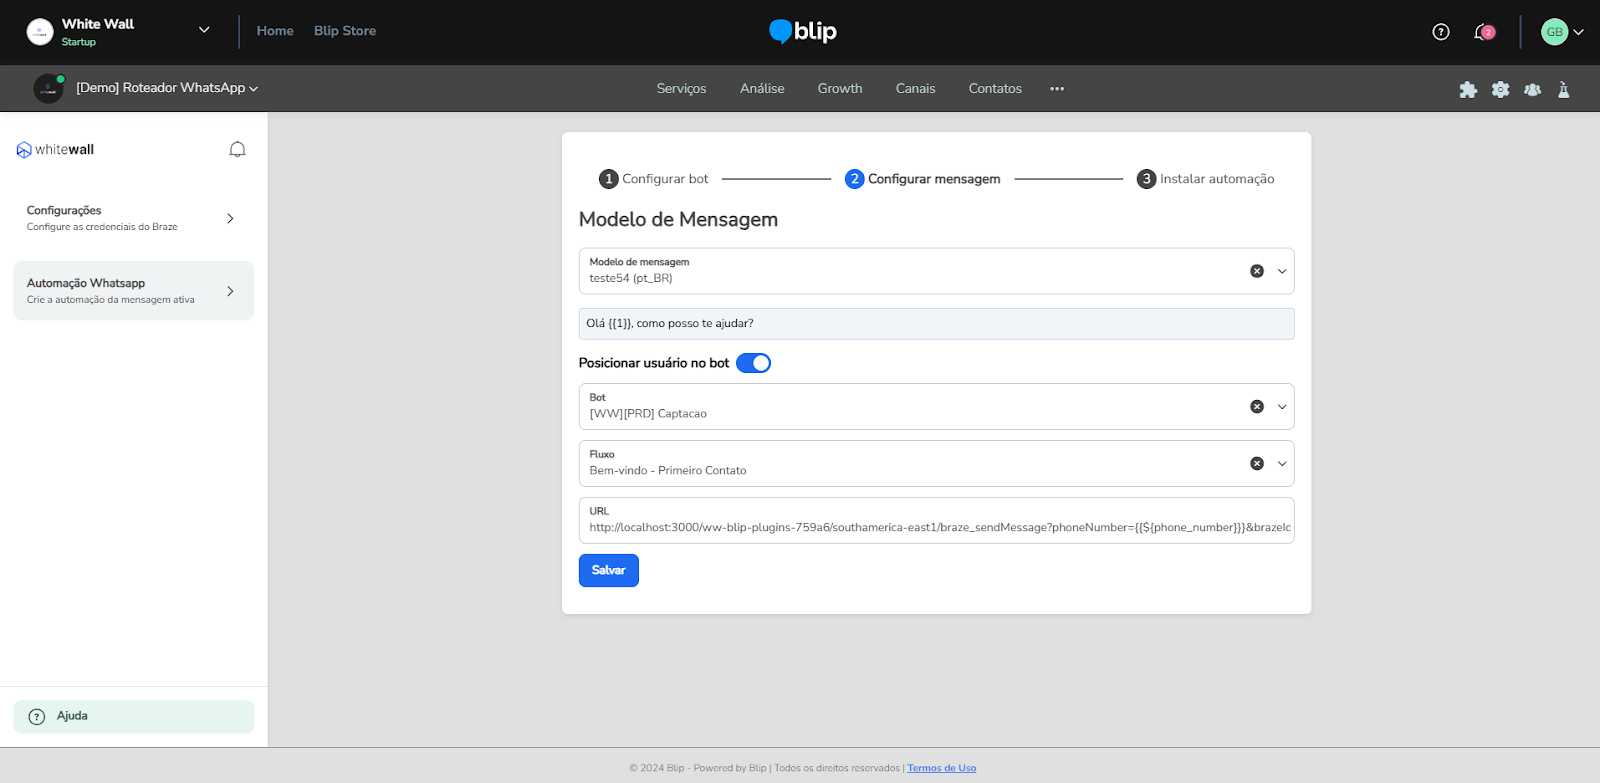Select step 2 Configurar mensagem

(x=922, y=179)
